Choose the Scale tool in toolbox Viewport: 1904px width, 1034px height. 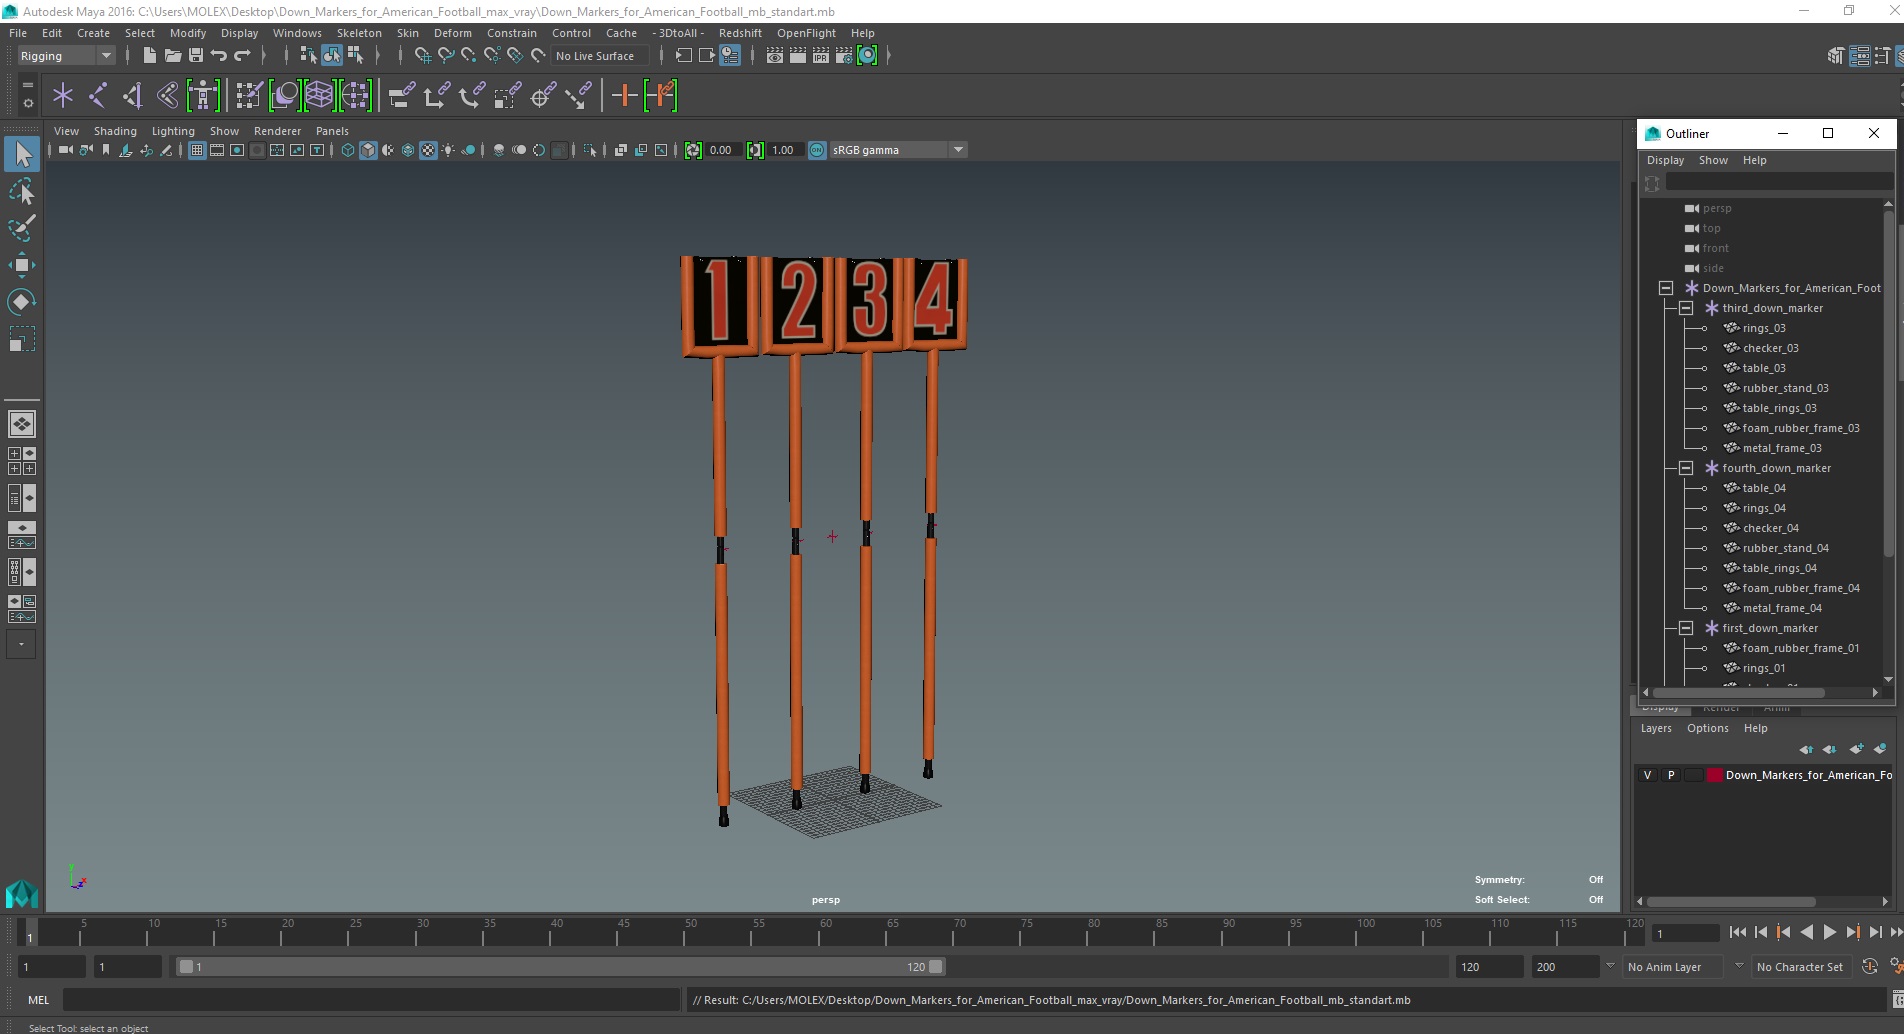pyautogui.click(x=22, y=339)
